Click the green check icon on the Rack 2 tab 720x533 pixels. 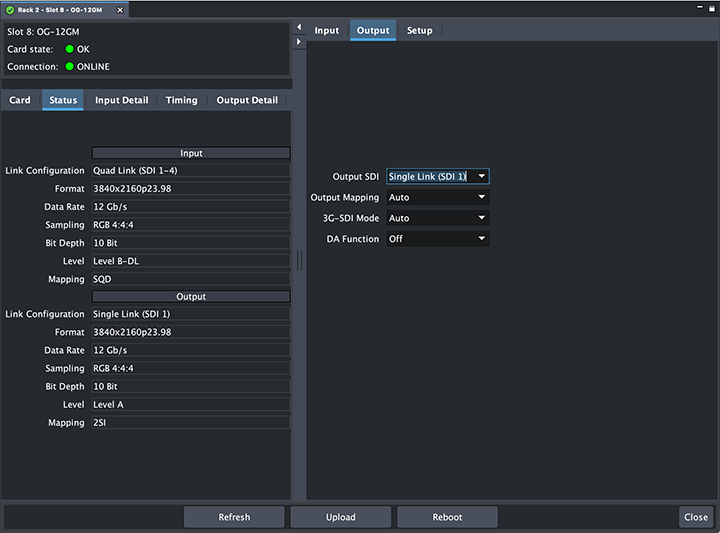pyautogui.click(x=9, y=9)
